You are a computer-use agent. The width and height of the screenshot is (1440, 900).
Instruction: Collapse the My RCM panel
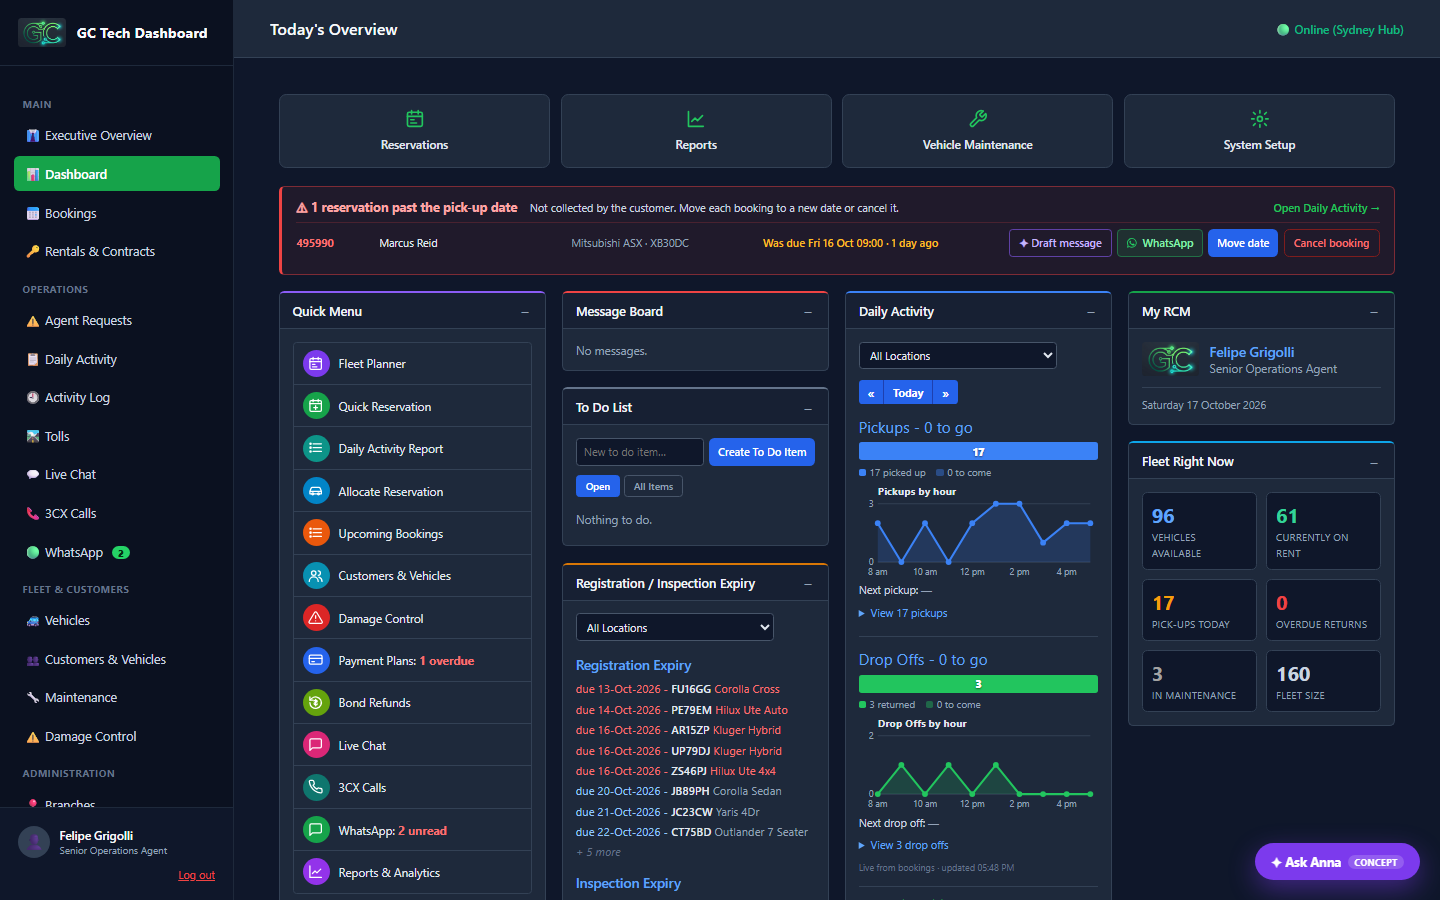tap(1374, 312)
